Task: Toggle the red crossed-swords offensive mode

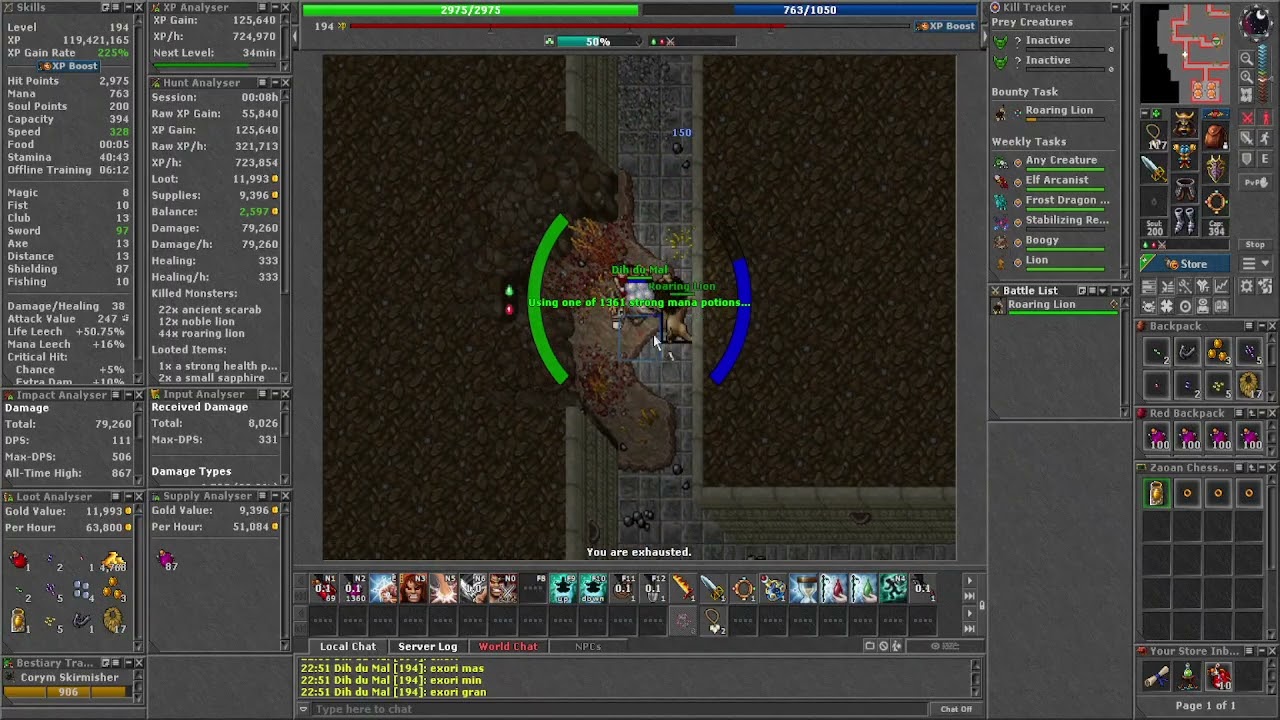Action: coord(1247,118)
